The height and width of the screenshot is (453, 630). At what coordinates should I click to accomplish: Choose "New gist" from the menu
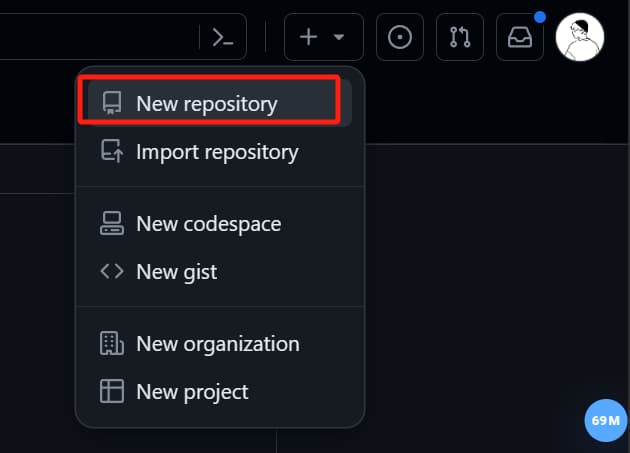pyautogui.click(x=176, y=271)
